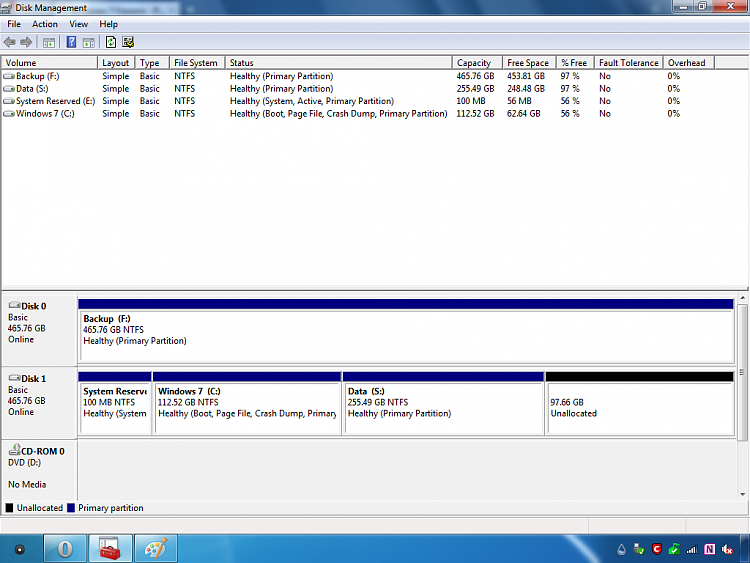750x563 pixels.
Task: Click the green flag Action tray icon
Action: (x=674, y=549)
